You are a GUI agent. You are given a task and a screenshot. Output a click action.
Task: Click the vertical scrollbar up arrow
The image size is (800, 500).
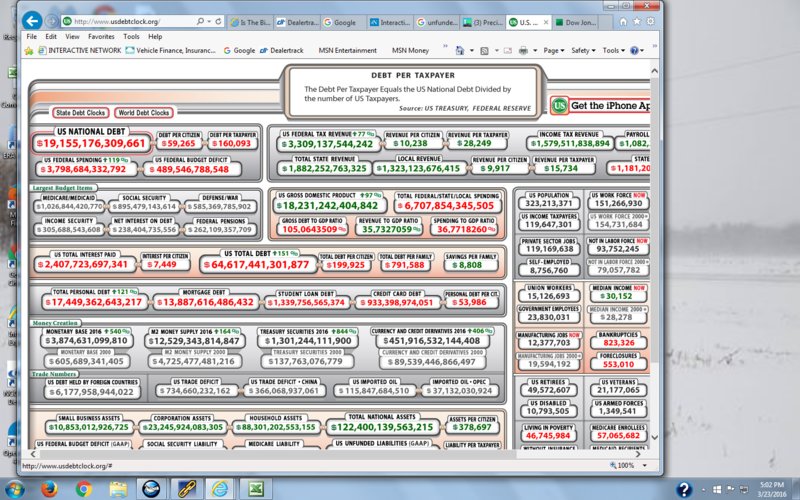click(655, 70)
